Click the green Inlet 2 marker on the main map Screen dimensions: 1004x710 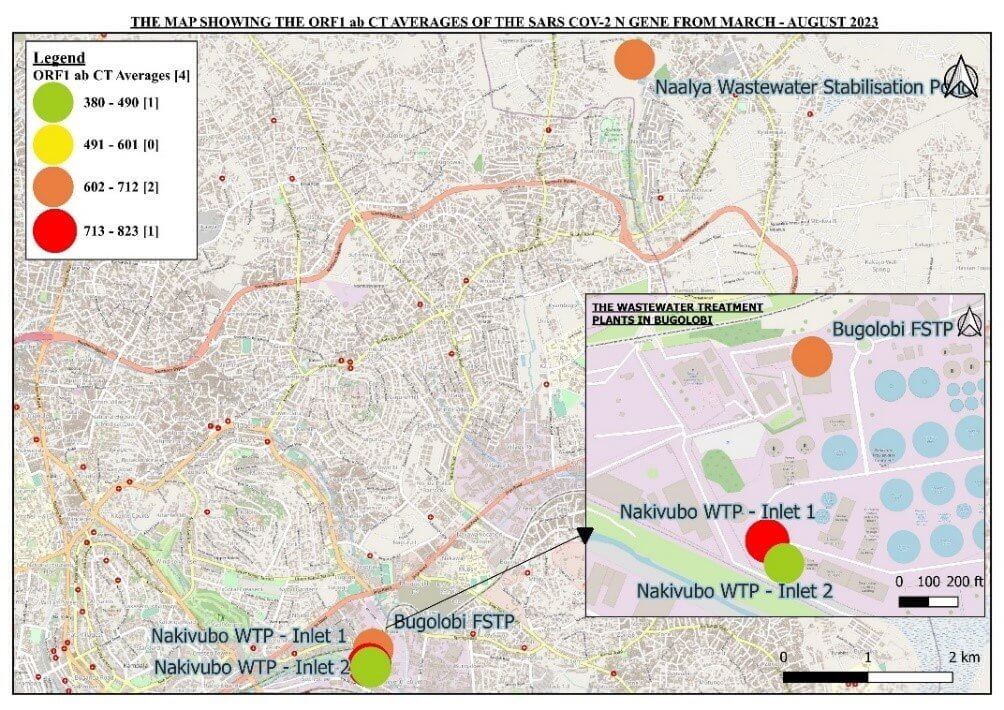coord(371,667)
